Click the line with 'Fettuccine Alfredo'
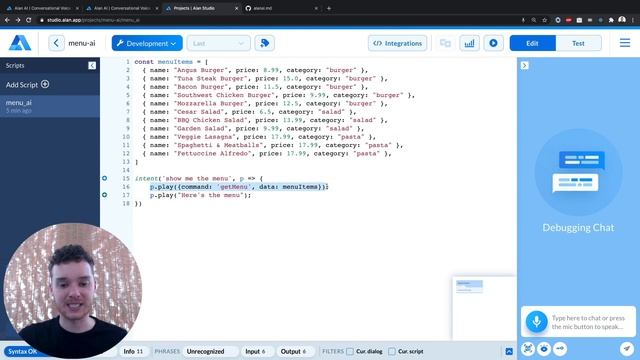640x360 pixels. point(267,153)
